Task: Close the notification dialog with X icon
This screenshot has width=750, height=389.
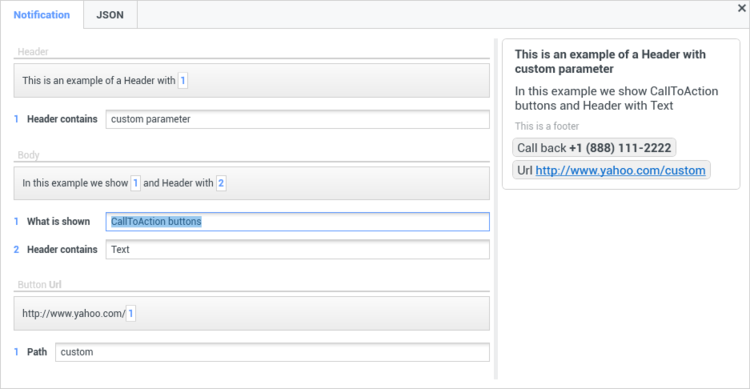Action: point(741,8)
